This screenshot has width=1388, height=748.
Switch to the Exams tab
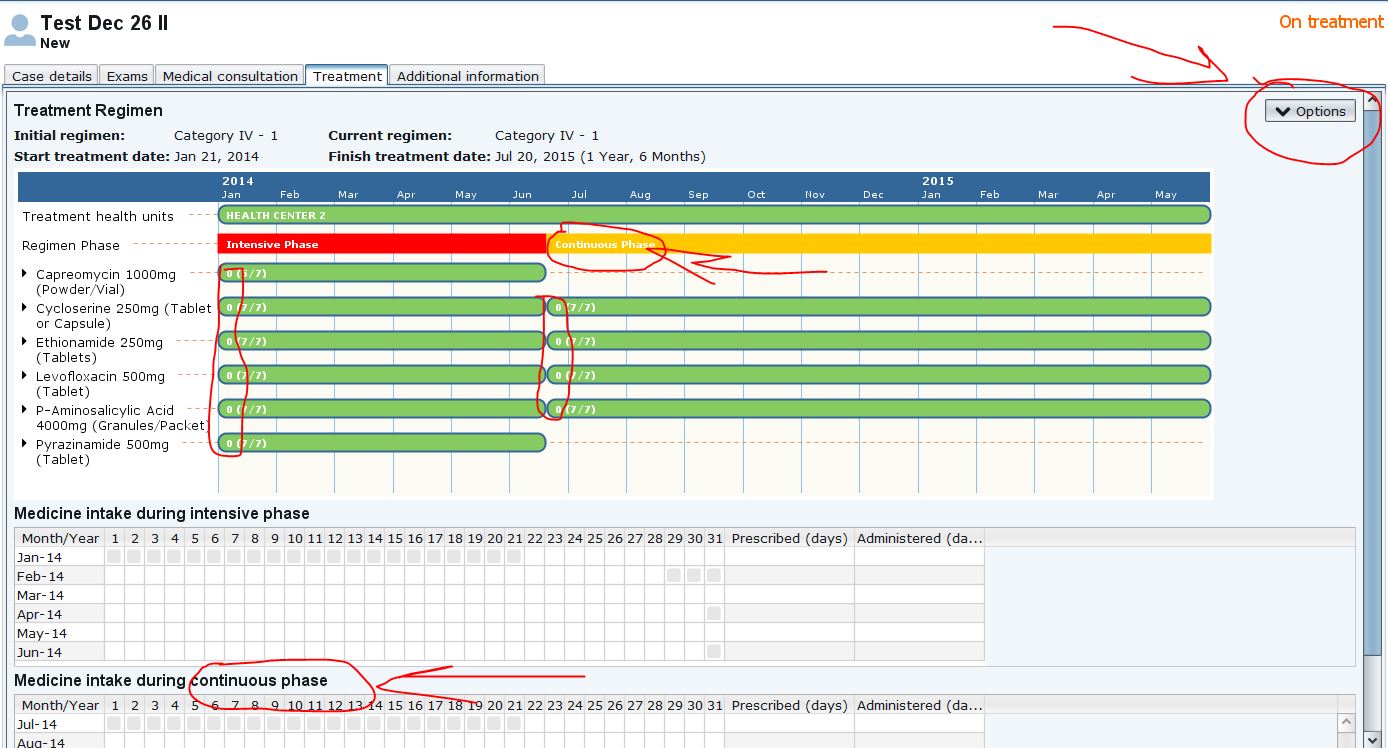127,76
